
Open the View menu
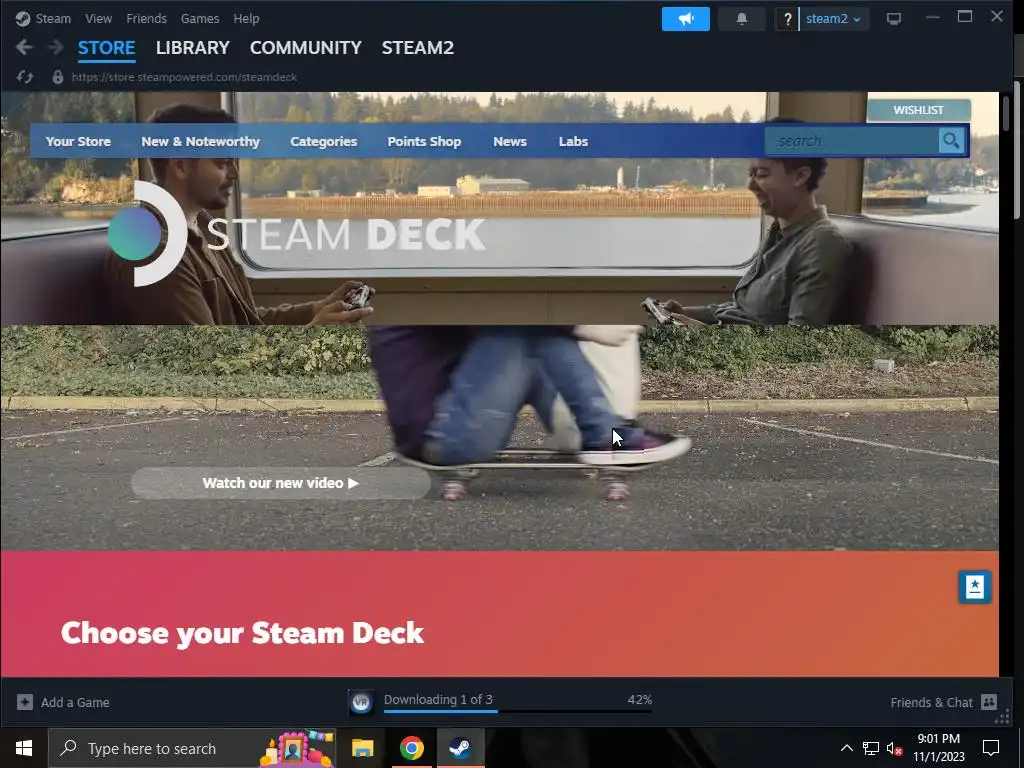[99, 18]
